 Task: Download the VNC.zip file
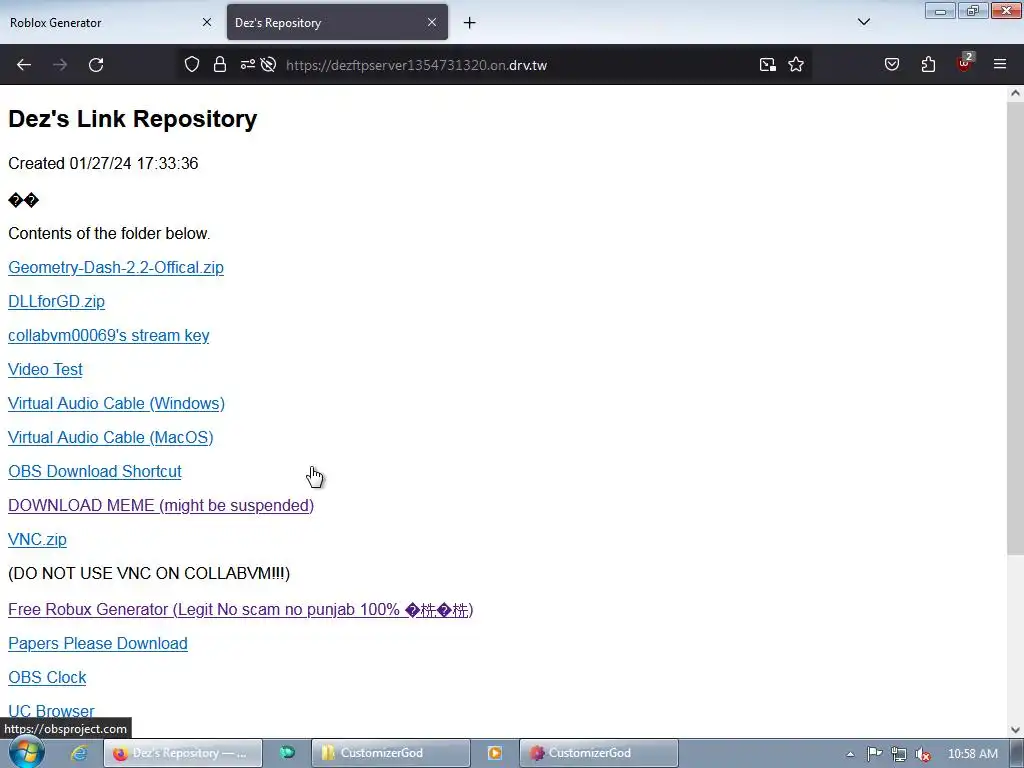coord(37,539)
